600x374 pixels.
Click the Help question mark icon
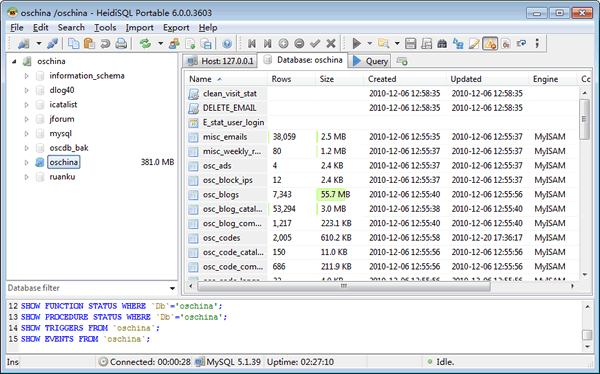(227, 44)
